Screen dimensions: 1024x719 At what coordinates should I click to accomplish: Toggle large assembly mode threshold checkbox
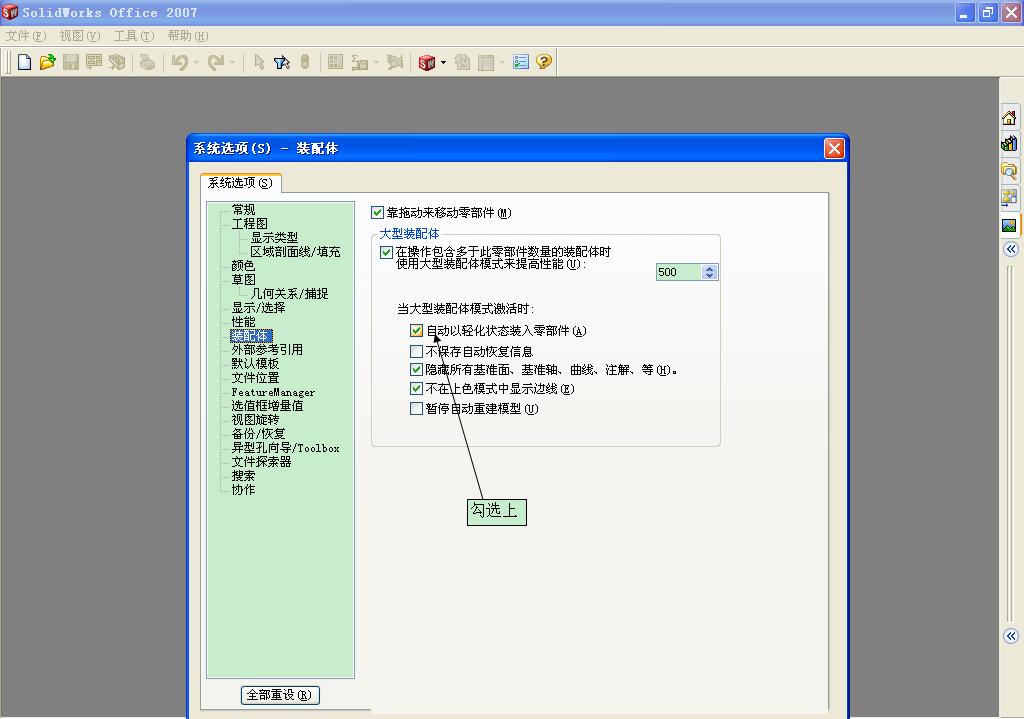[387, 252]
